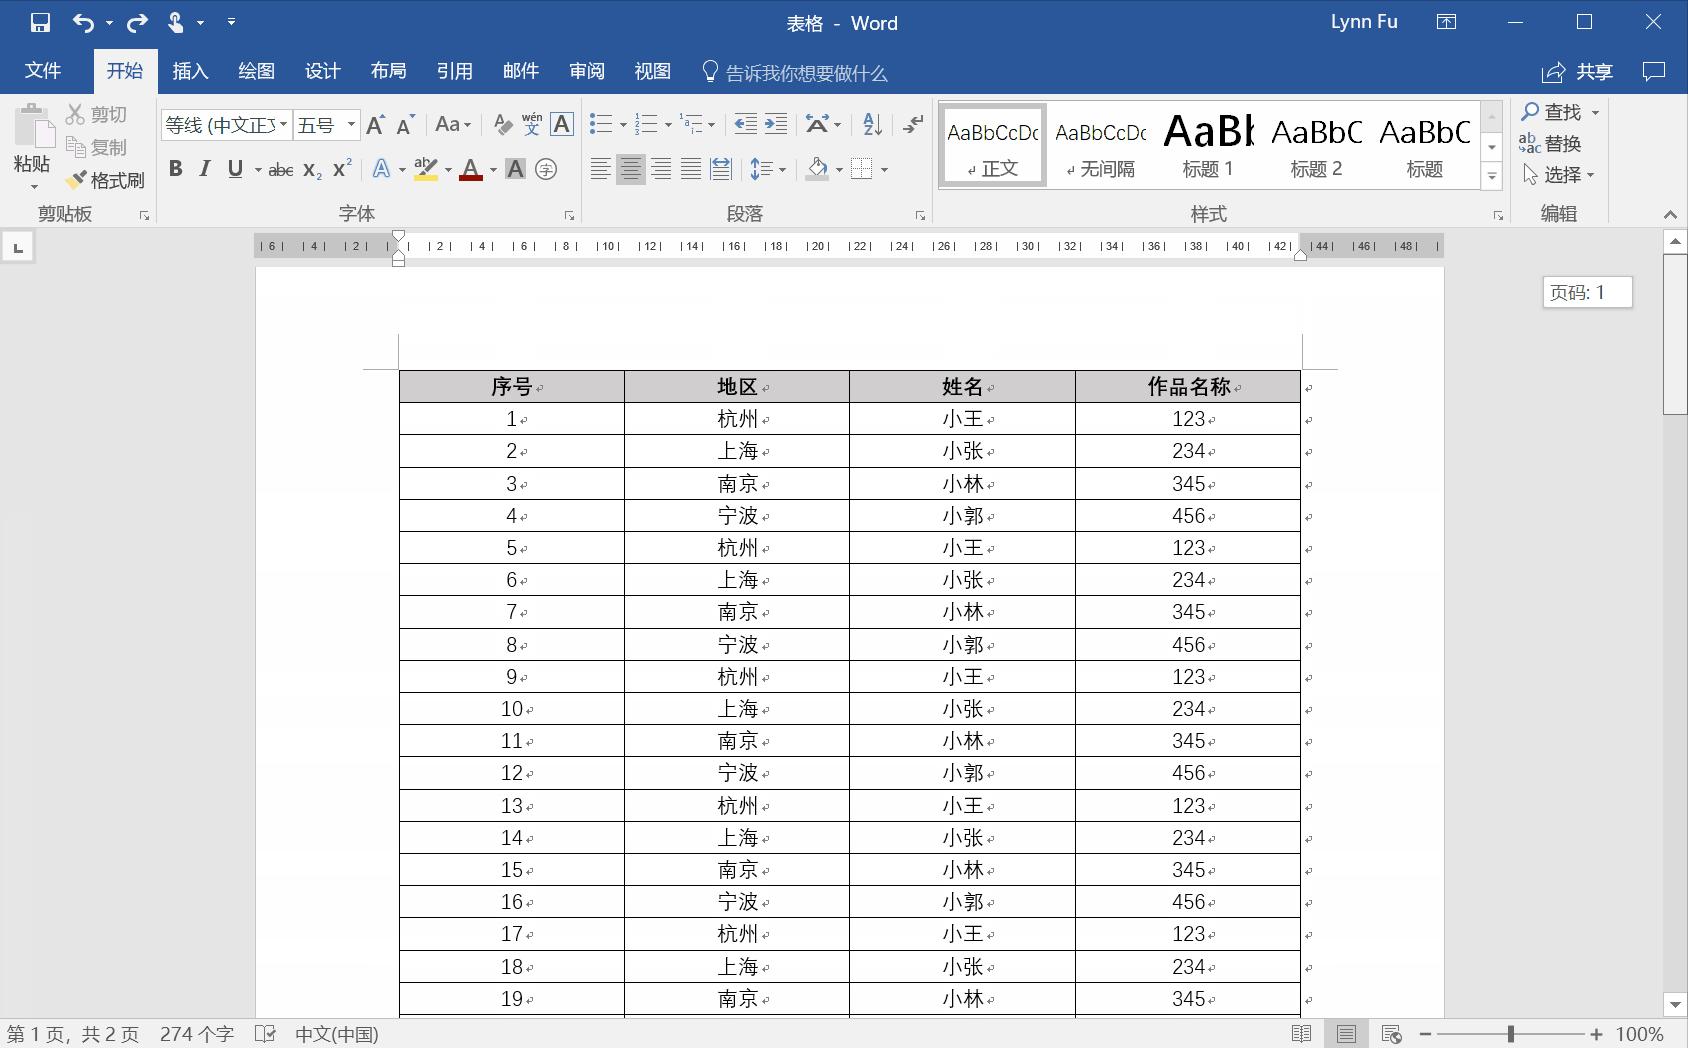Decrease font size with the shrink font icon
This screenshot has width=1688, height=1048.
coord(405,125)
